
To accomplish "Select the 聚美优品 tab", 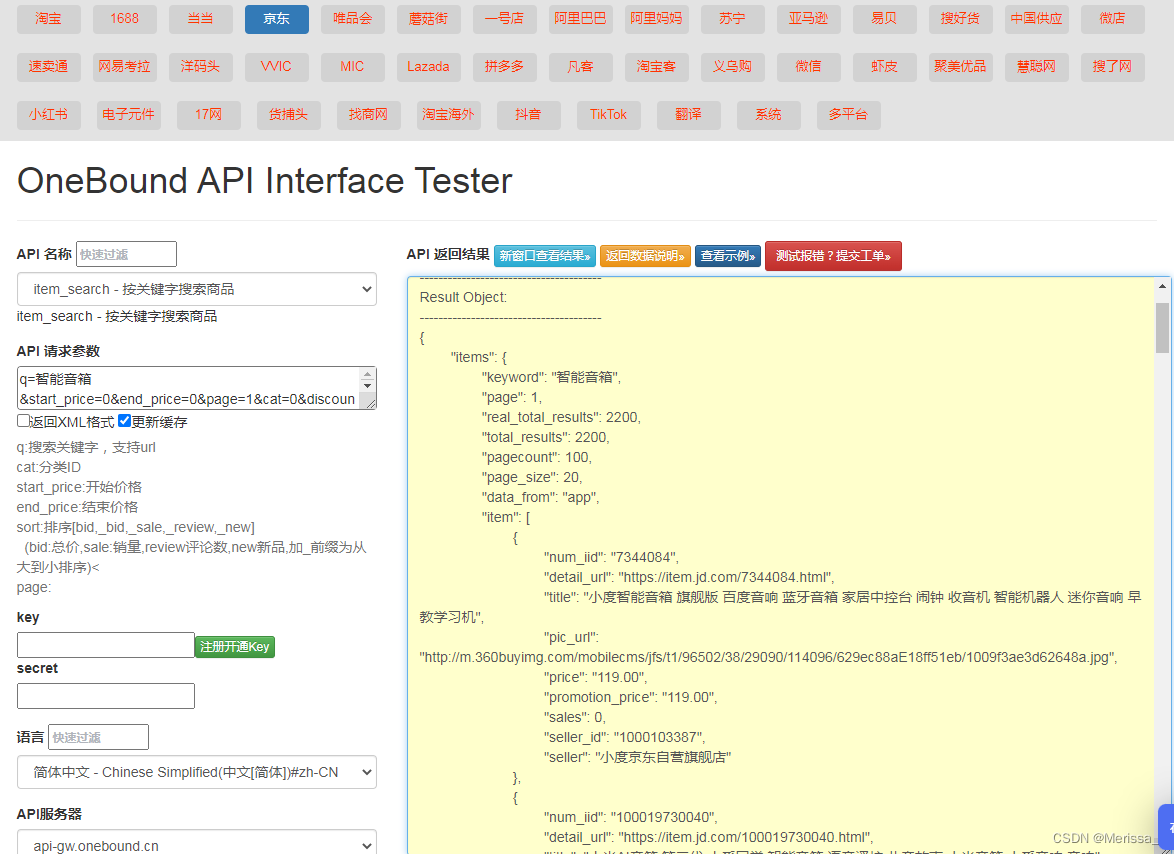I will pyautogui.click(x=961, y=67).
